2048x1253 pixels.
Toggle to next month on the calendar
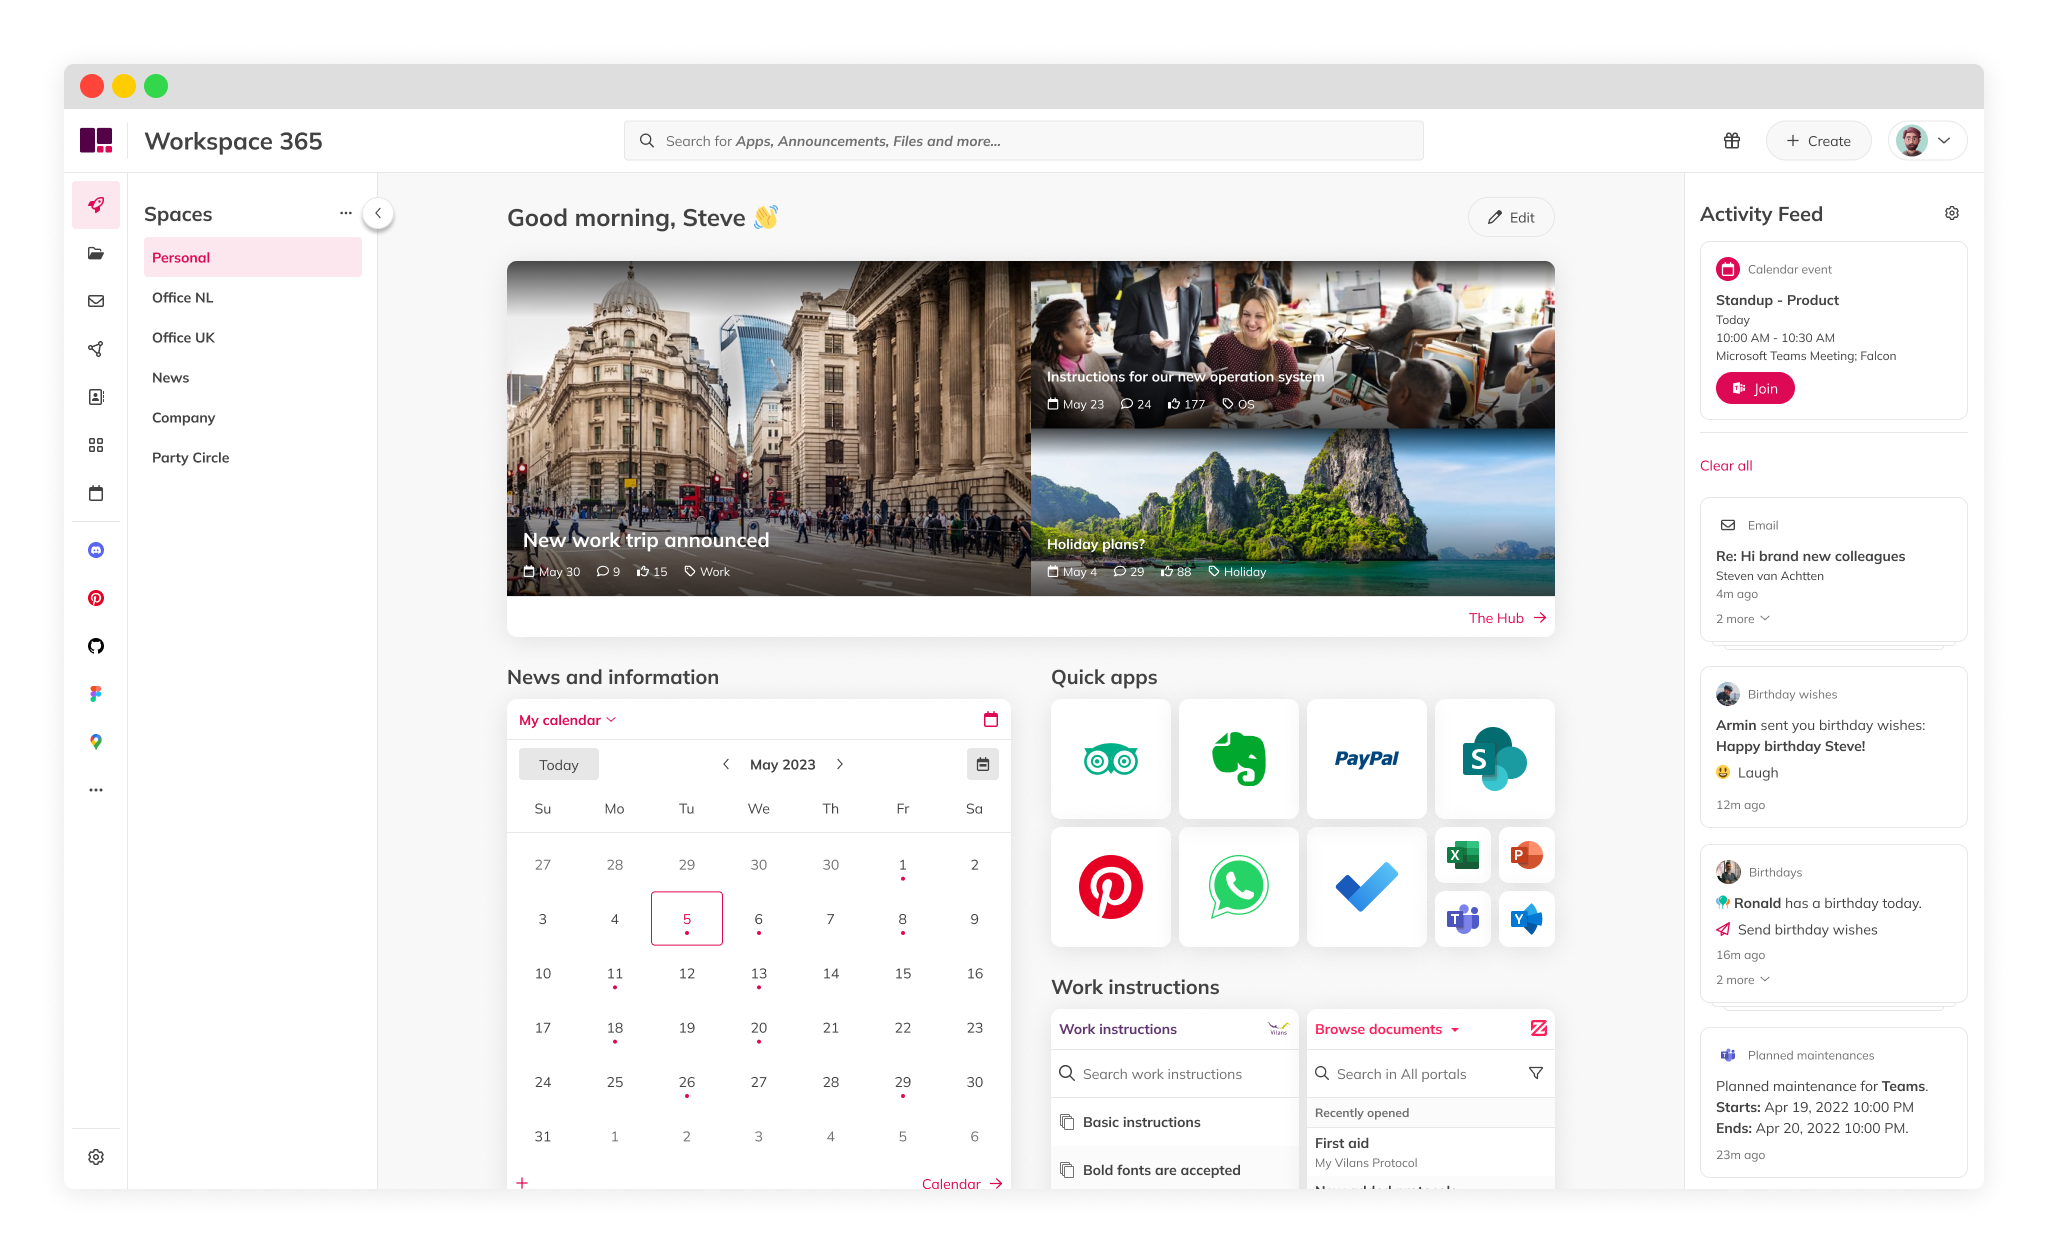tap(841, 763)
